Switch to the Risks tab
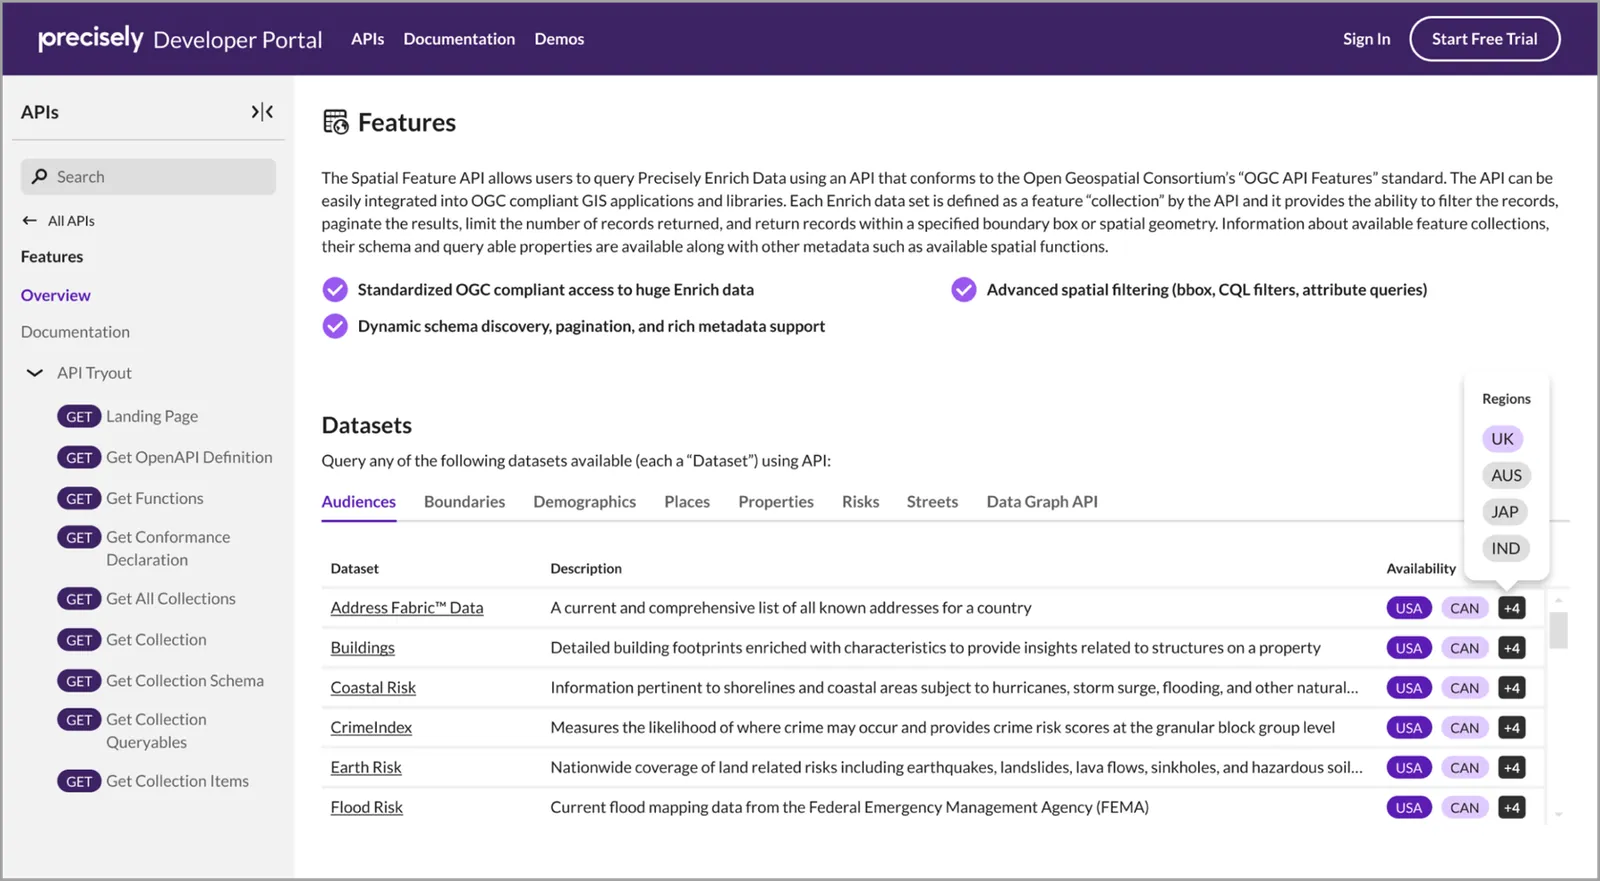1600x881 pixels. 860,502
